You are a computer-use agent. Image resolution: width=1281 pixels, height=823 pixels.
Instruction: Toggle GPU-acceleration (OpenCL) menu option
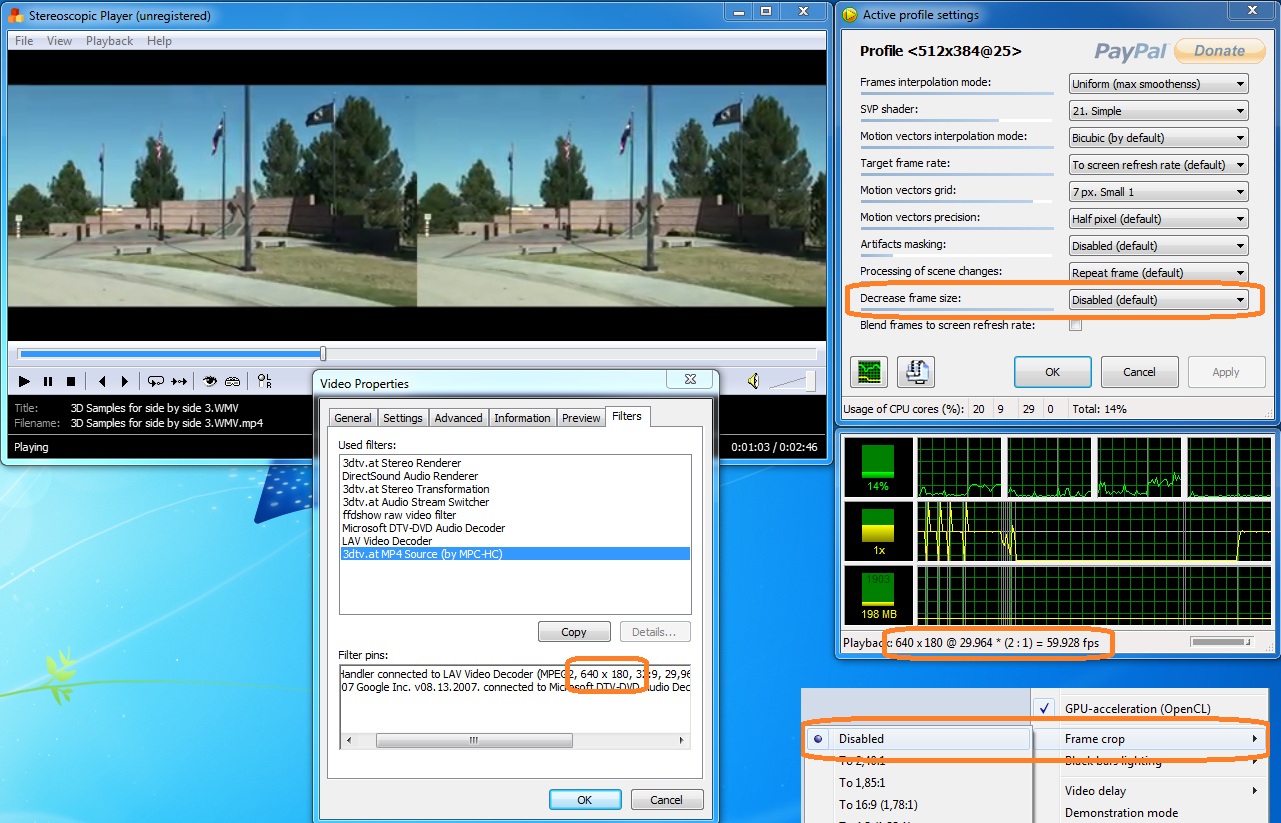[1137, 709]
